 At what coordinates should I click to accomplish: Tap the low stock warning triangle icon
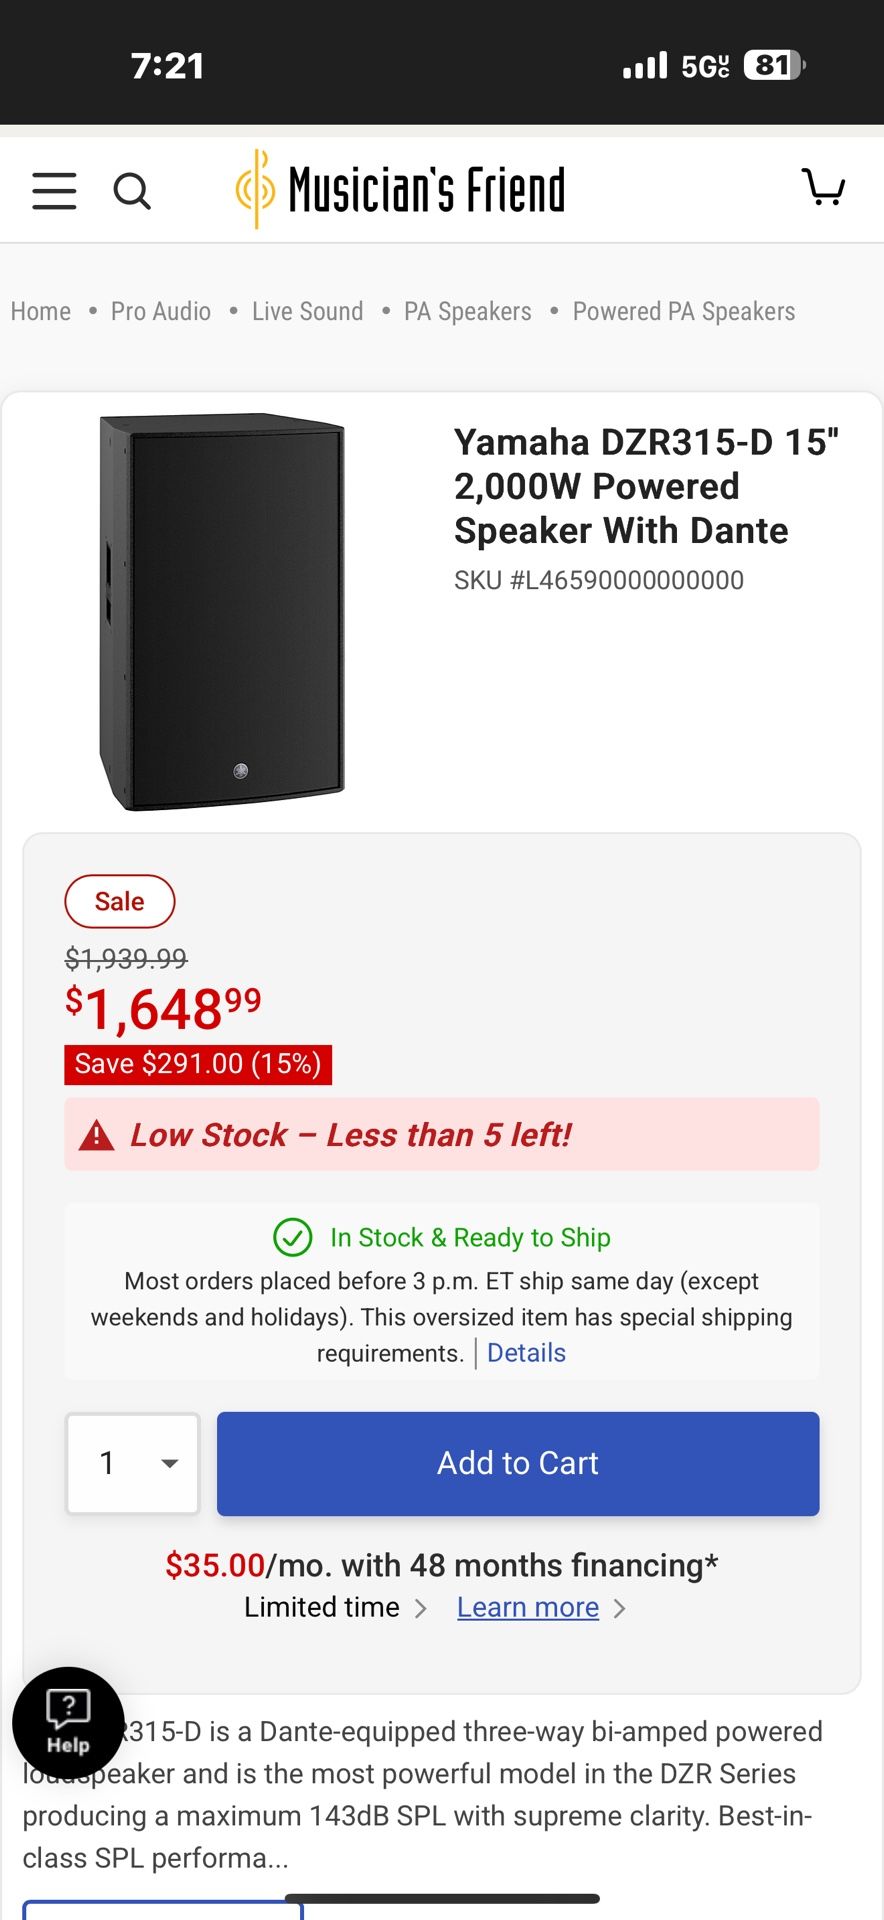[96, 1134]
